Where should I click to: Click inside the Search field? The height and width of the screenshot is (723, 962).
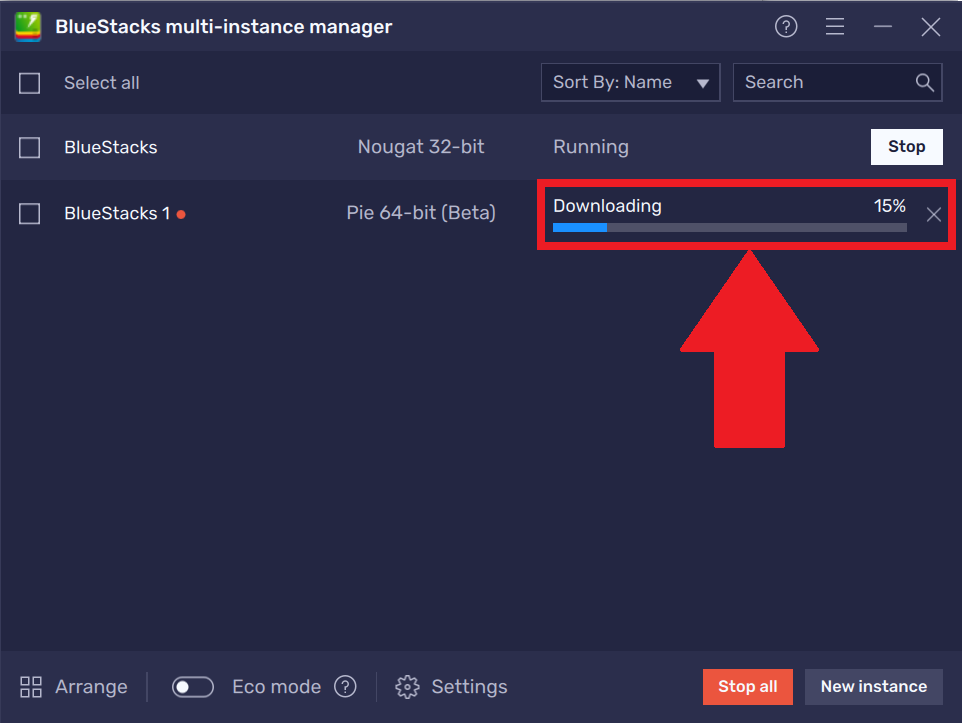coord(820,82)
